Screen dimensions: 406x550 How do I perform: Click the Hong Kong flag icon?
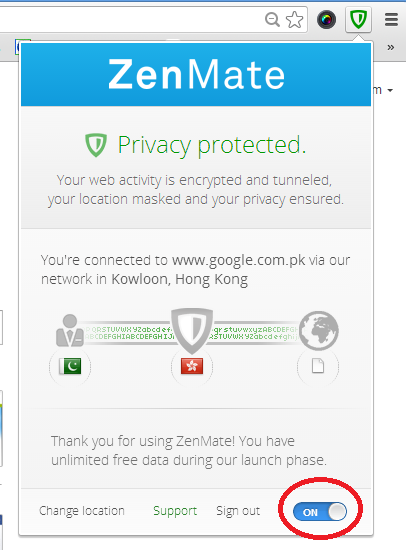[x=192, y=366]
